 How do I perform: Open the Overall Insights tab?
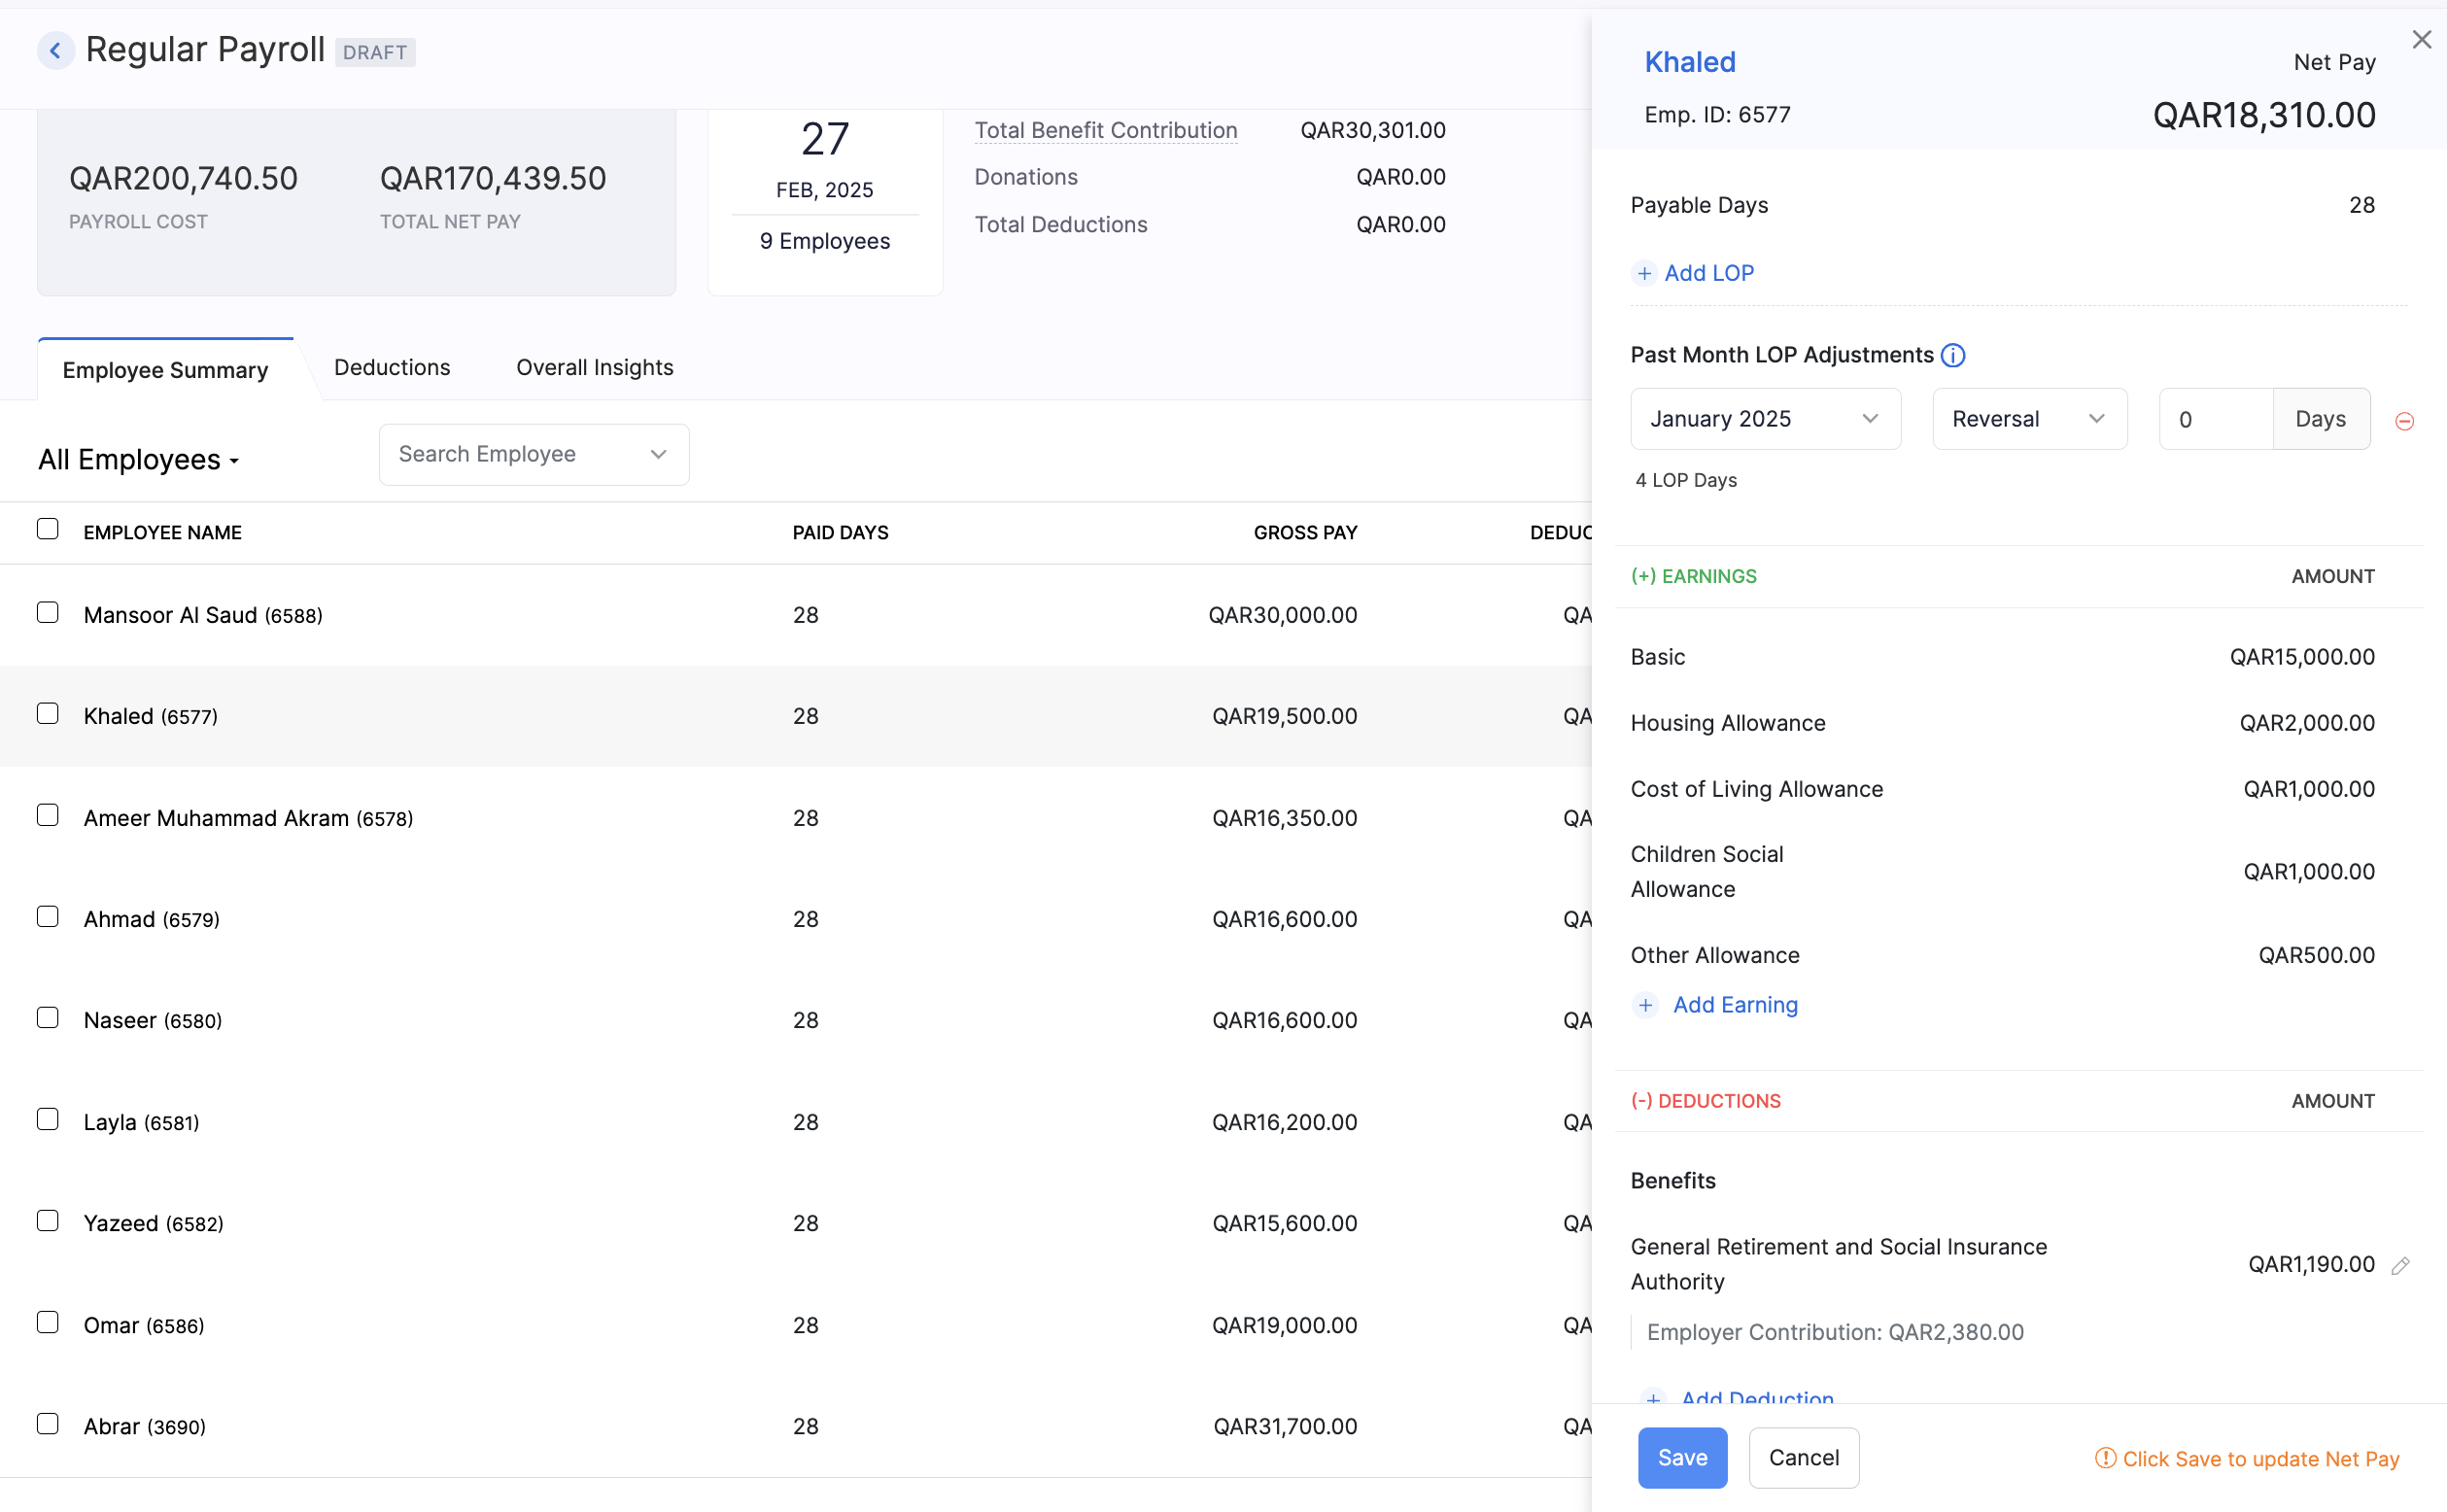(x=594, y=367)
